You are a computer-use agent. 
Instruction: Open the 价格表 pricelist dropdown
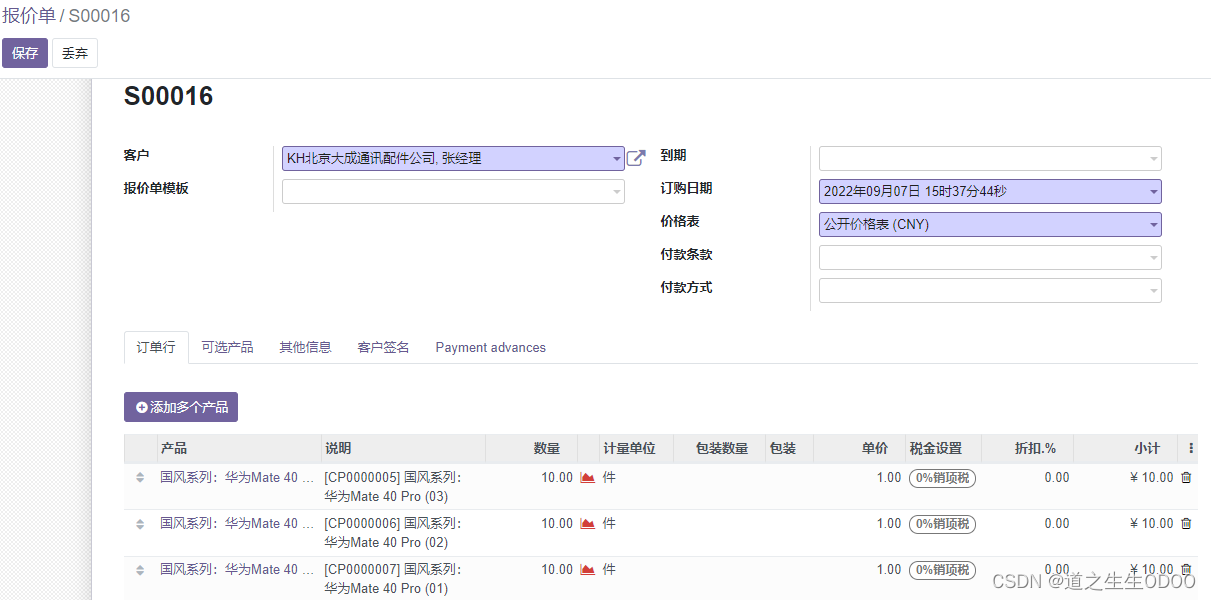click(1150, 224)
